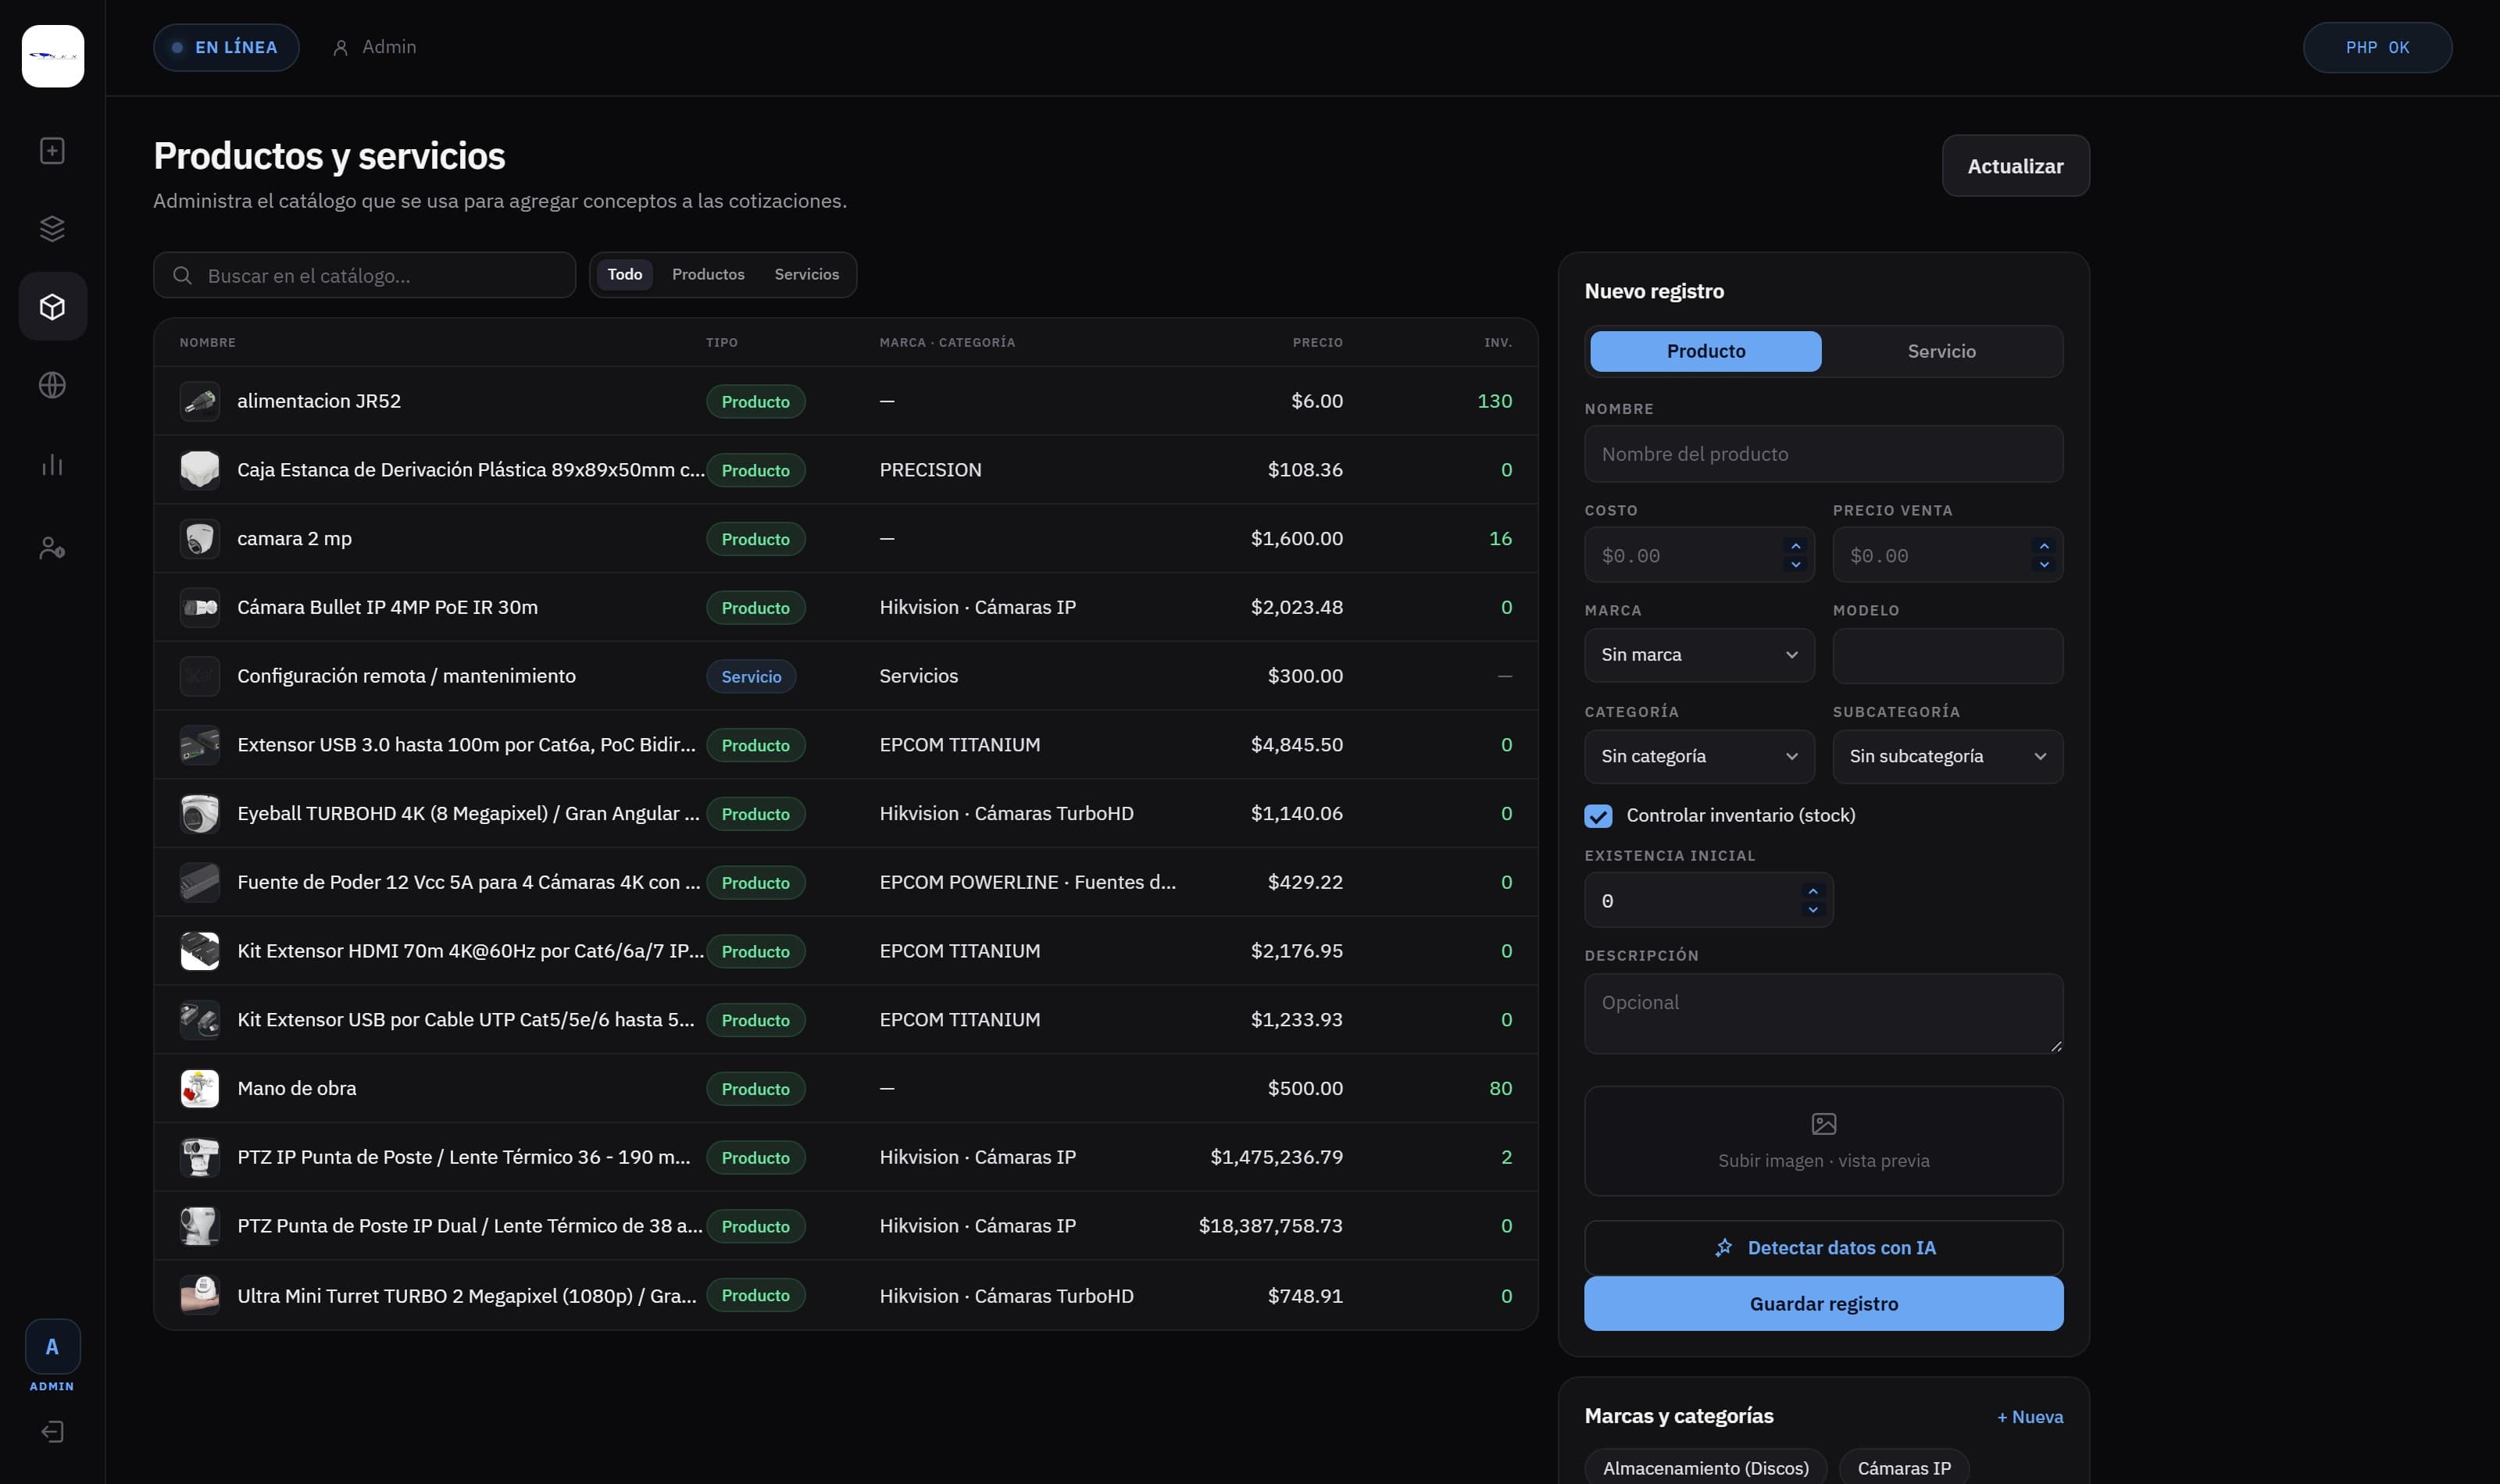Open the globe icon in sidebar
2500x1484 pixels.
pos(52,385)
